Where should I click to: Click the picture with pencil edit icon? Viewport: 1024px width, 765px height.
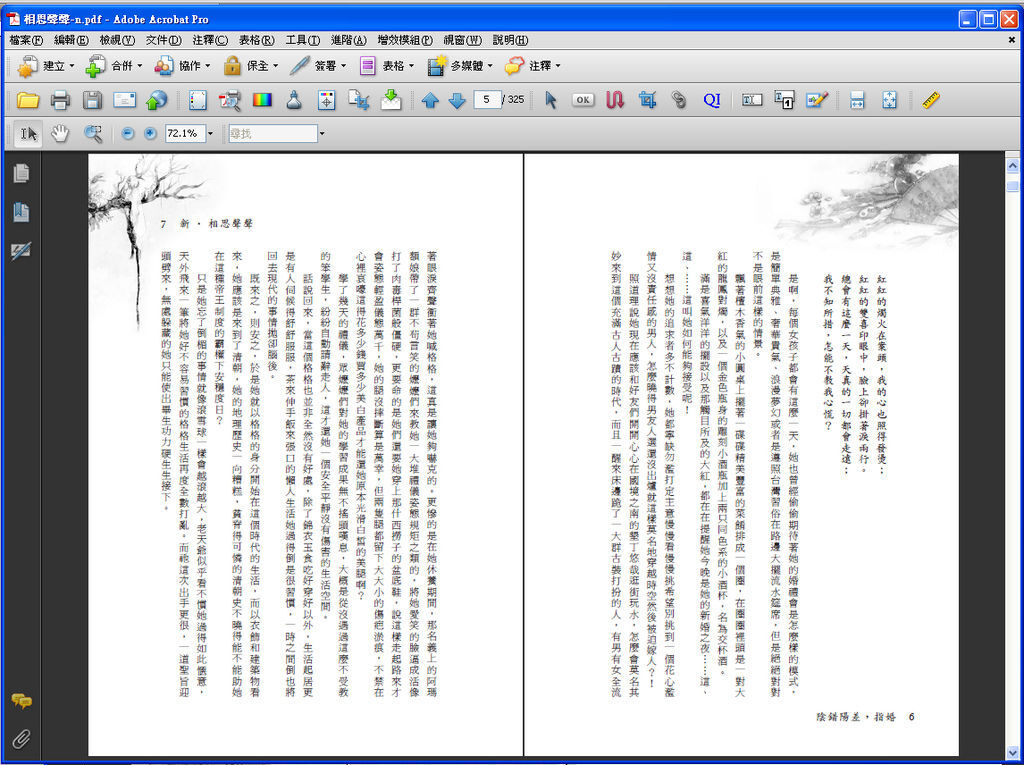pyautogui.click(x=817, y=100)
